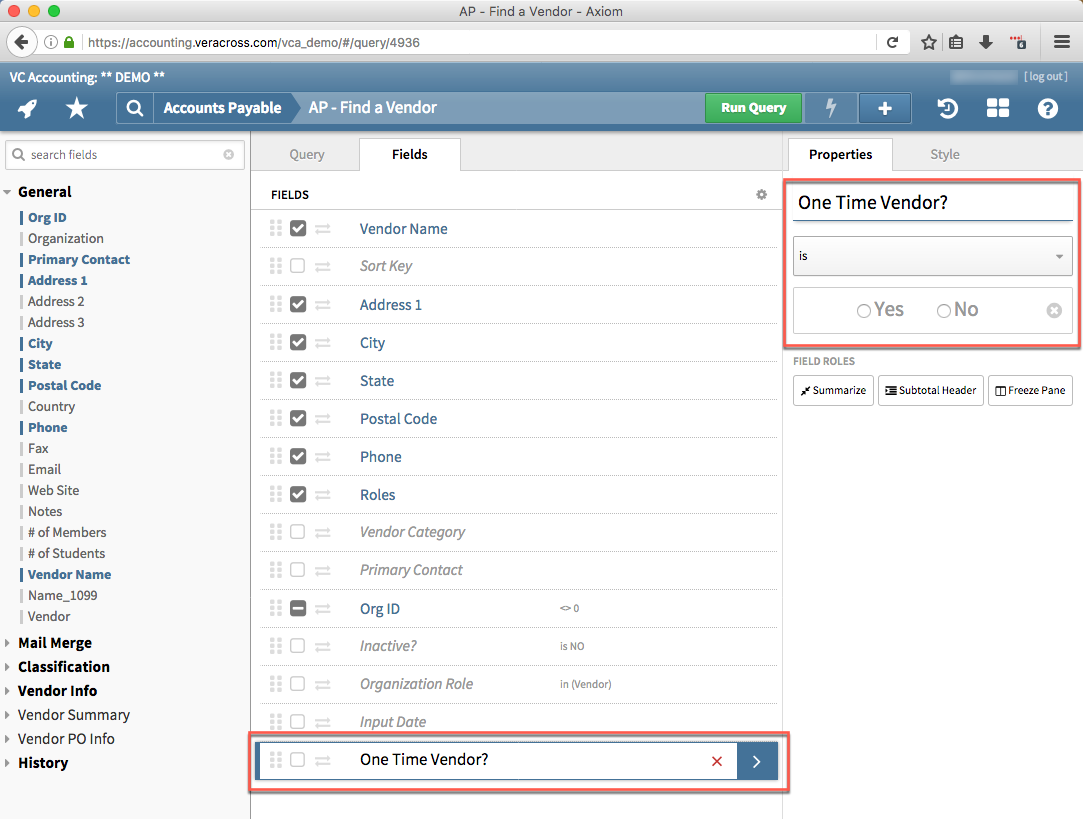Remove One Time Vendor field using red X

coord(717,761)
